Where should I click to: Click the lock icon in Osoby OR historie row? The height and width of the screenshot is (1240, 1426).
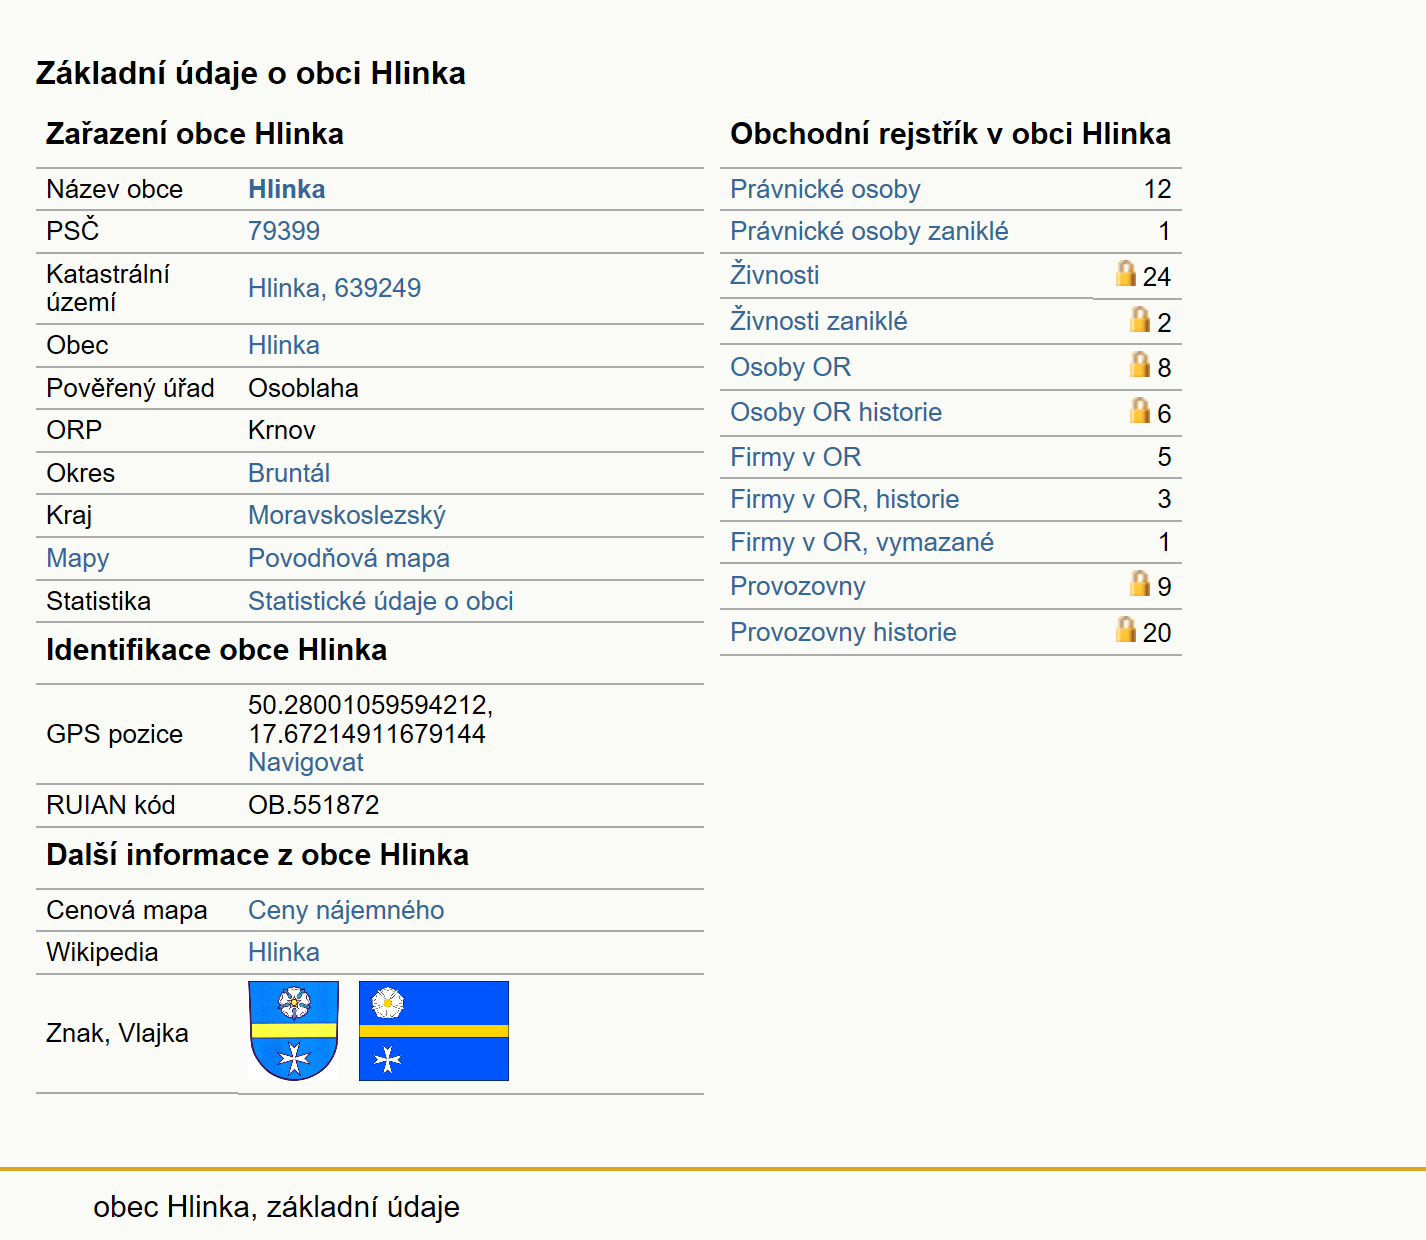(1140, 410)
